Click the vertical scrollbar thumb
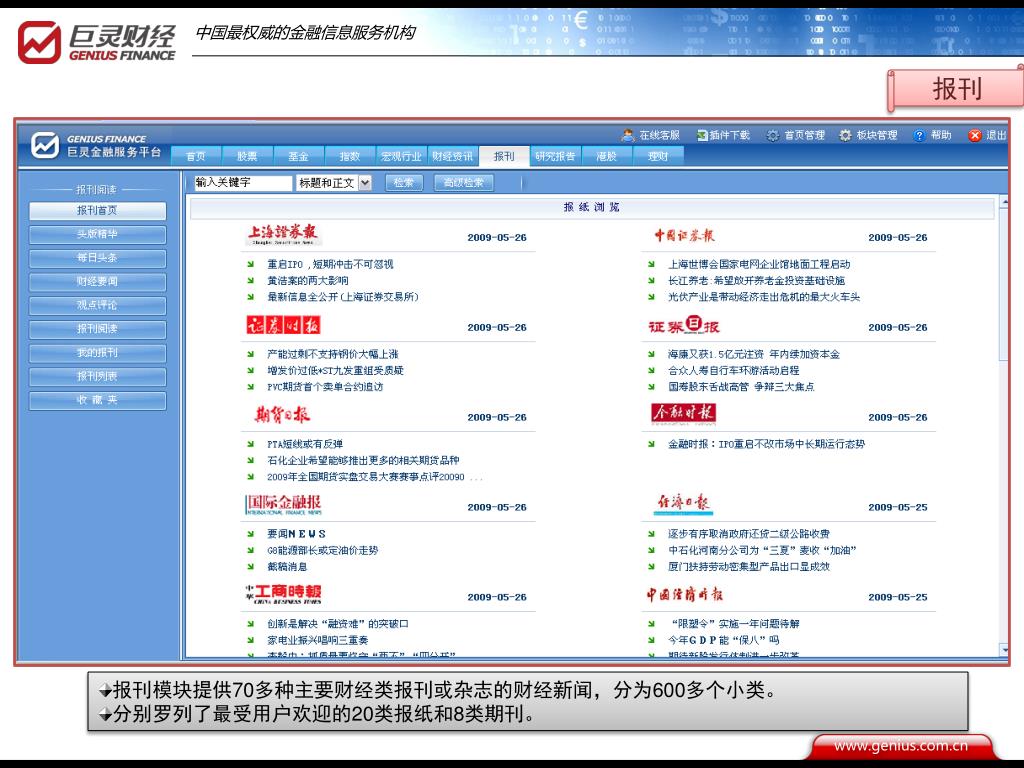 tap(1004, 284)
